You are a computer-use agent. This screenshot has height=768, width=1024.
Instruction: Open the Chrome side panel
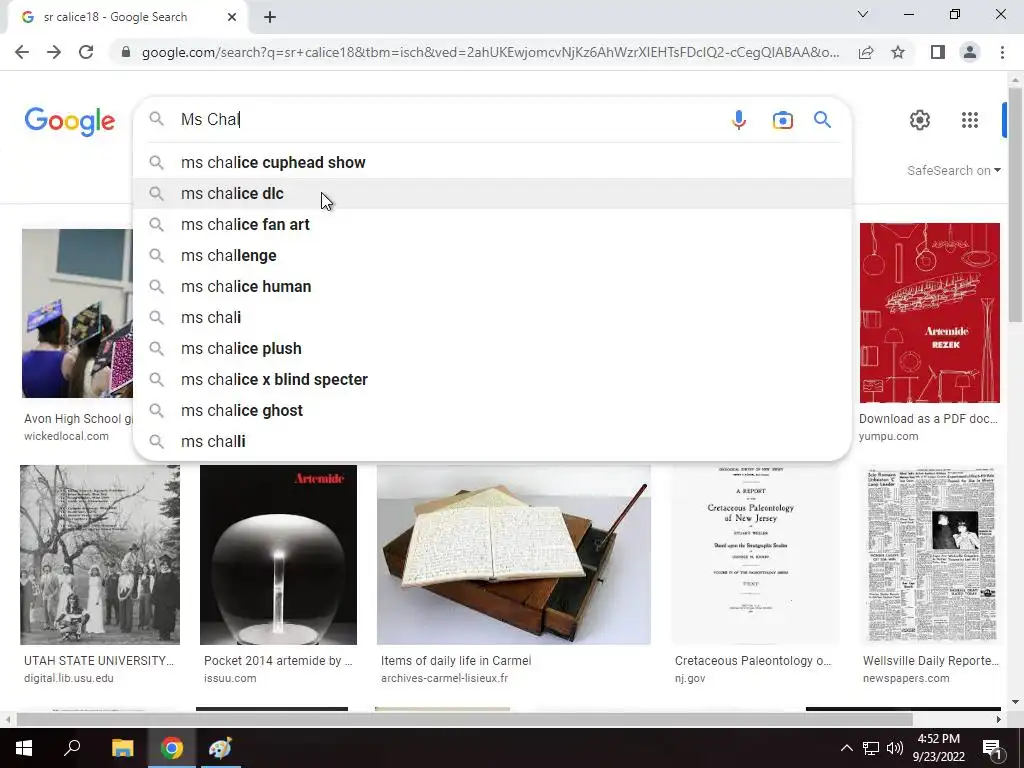[x=938, y=52]
